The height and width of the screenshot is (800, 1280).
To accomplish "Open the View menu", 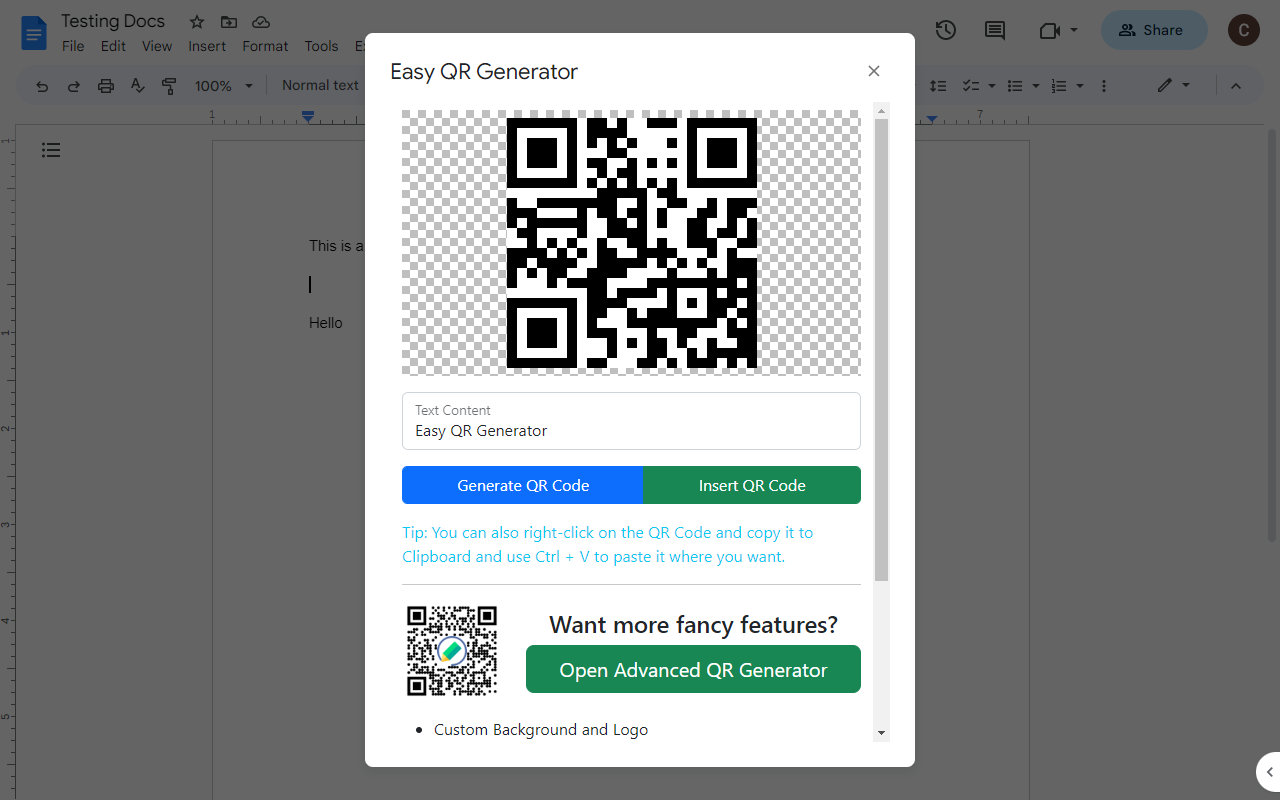I will [x=157, y=46].
